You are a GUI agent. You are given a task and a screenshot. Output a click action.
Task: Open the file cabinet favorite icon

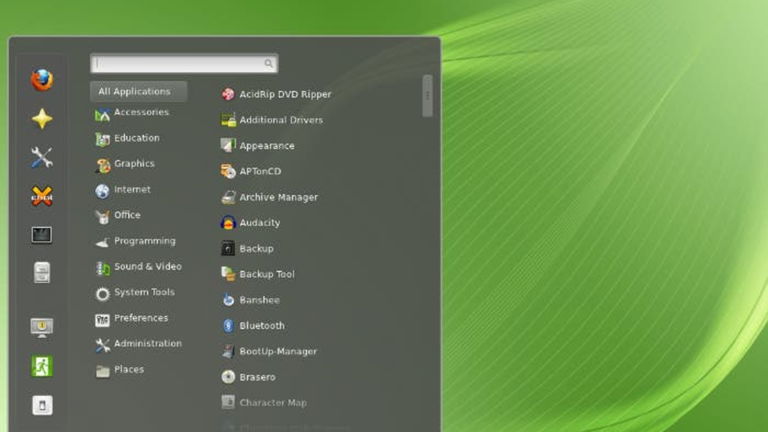[42, 273]
